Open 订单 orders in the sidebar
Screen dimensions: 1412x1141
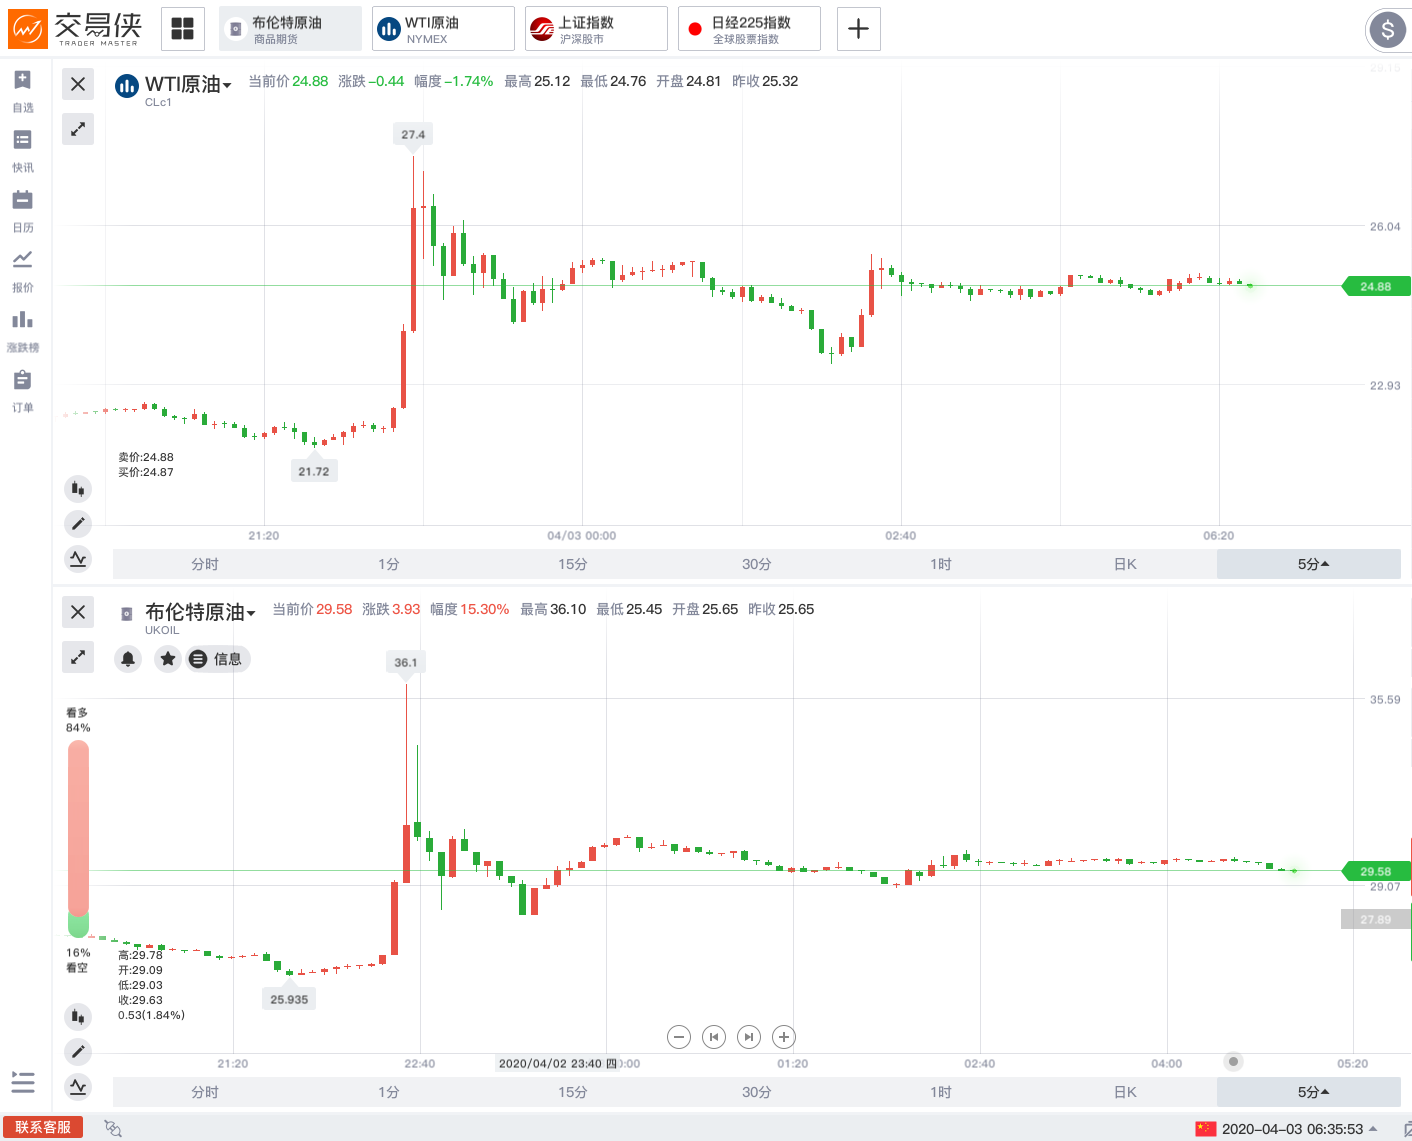[x=23, y=391]
